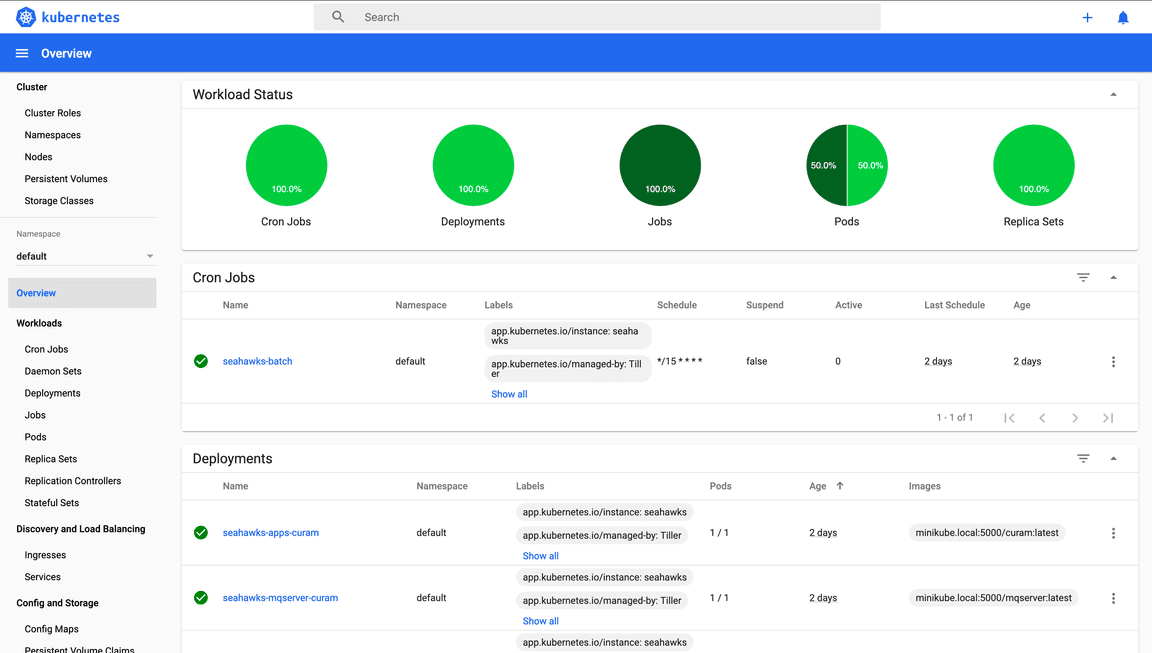Open Storage Classes in sidebar

59,201
